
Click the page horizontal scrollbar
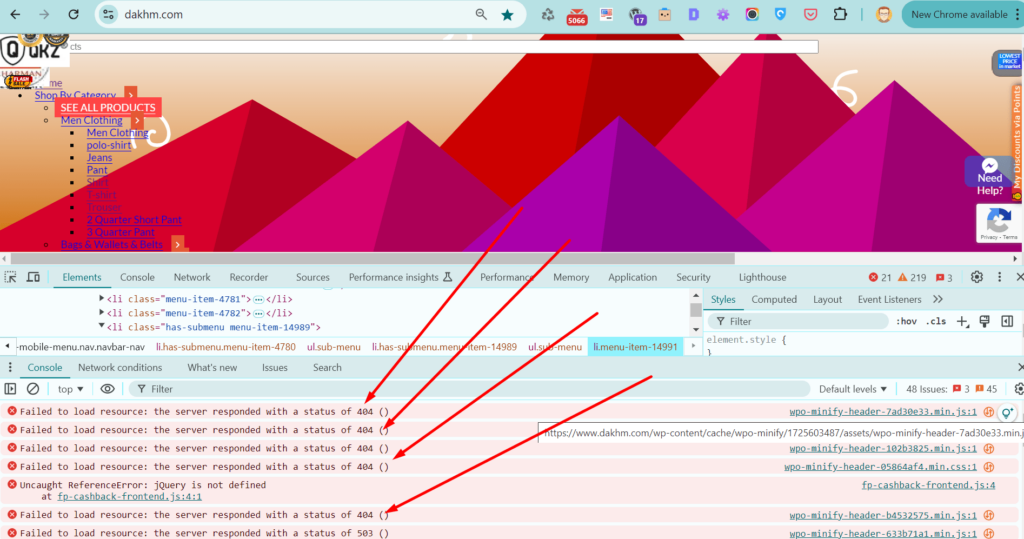372,258
